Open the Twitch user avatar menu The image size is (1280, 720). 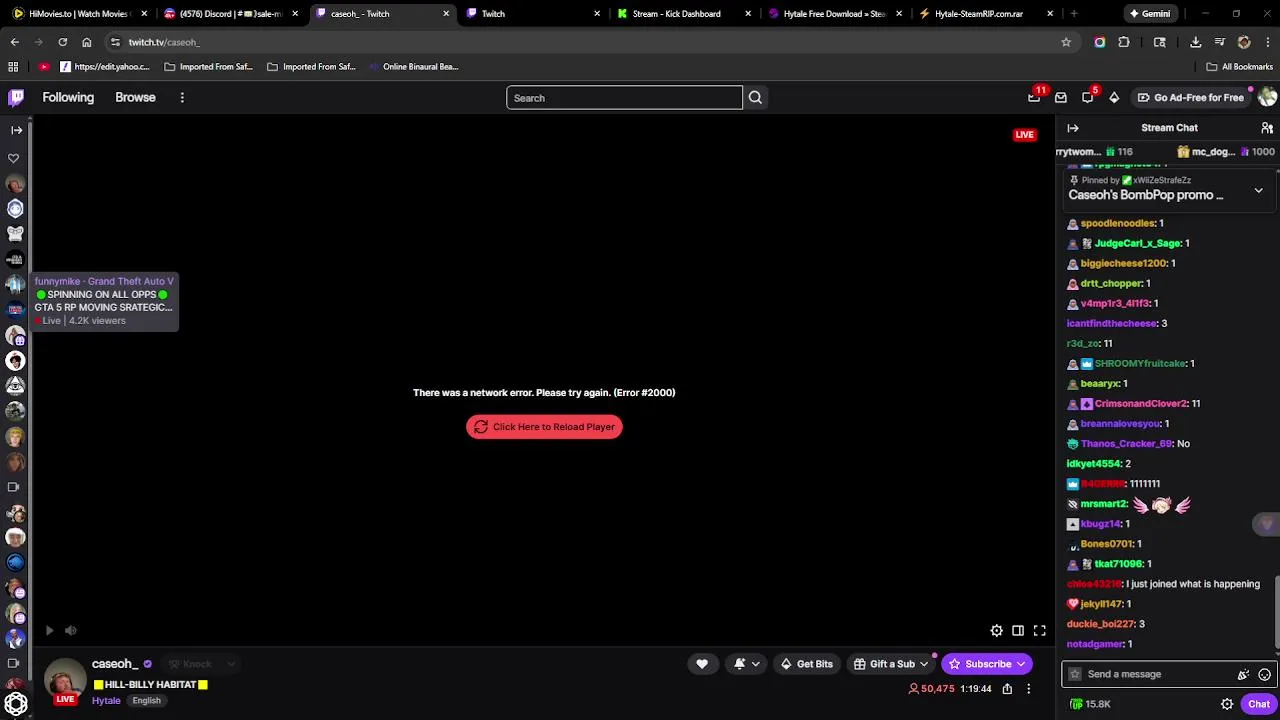coord(1267,97)
